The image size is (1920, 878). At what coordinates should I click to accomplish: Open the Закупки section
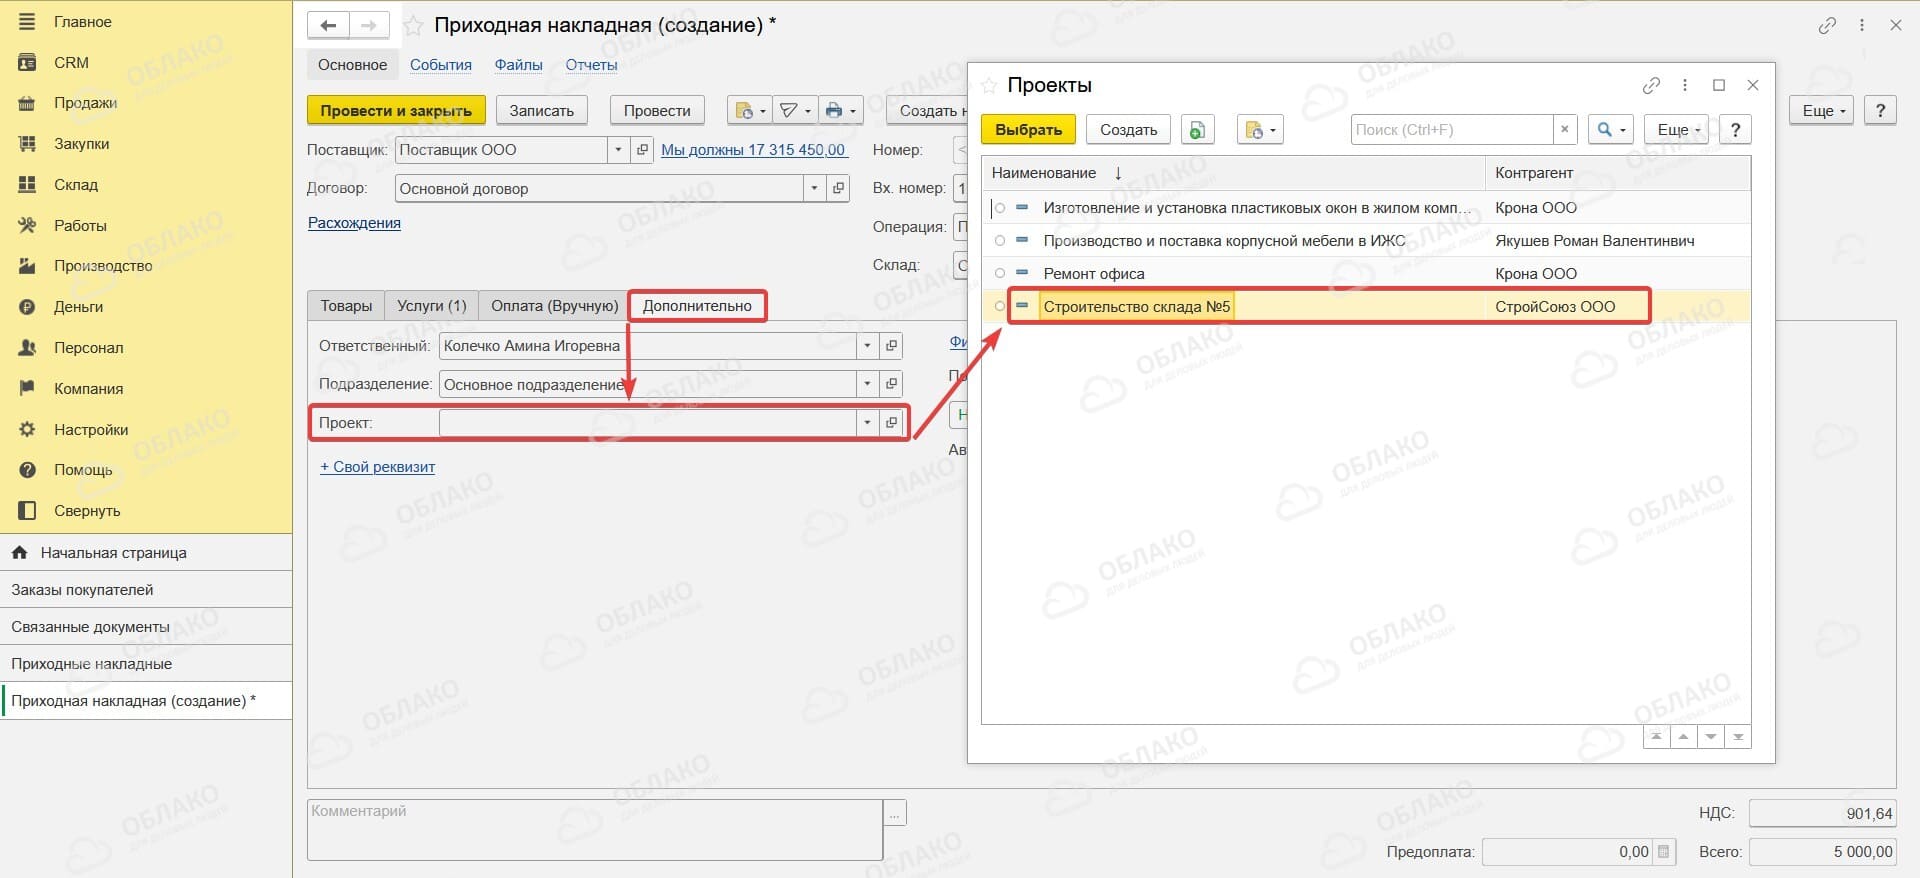coord(81,144)
